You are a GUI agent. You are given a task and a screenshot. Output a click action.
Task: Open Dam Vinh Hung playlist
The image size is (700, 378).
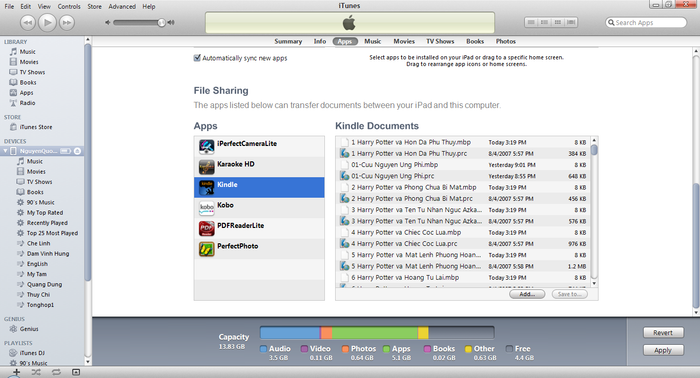(43, 254)
